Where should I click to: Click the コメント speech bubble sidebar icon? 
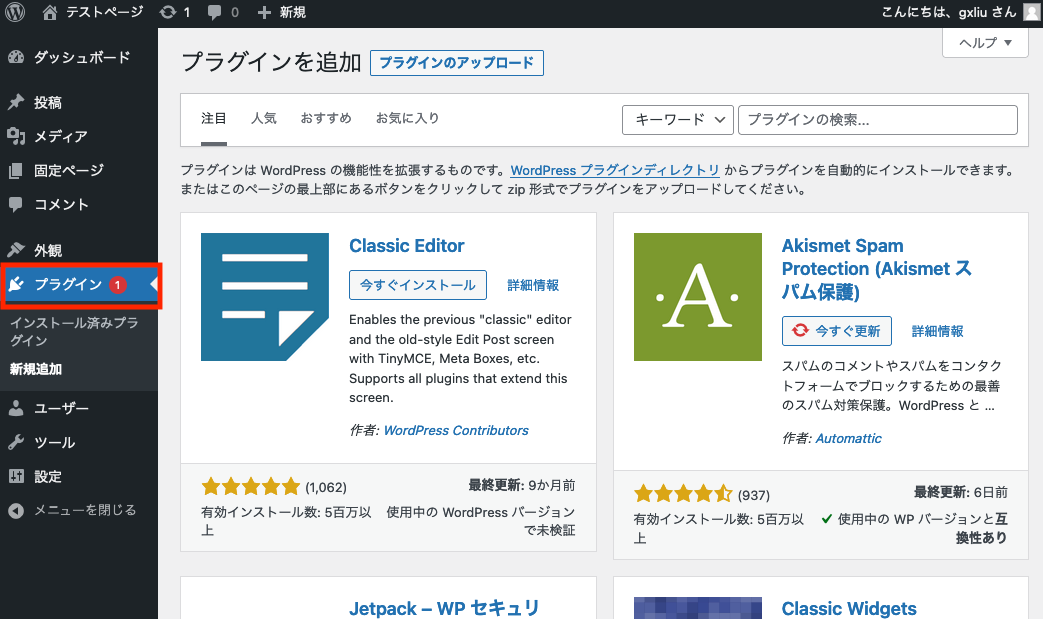[x=16, y=204]
